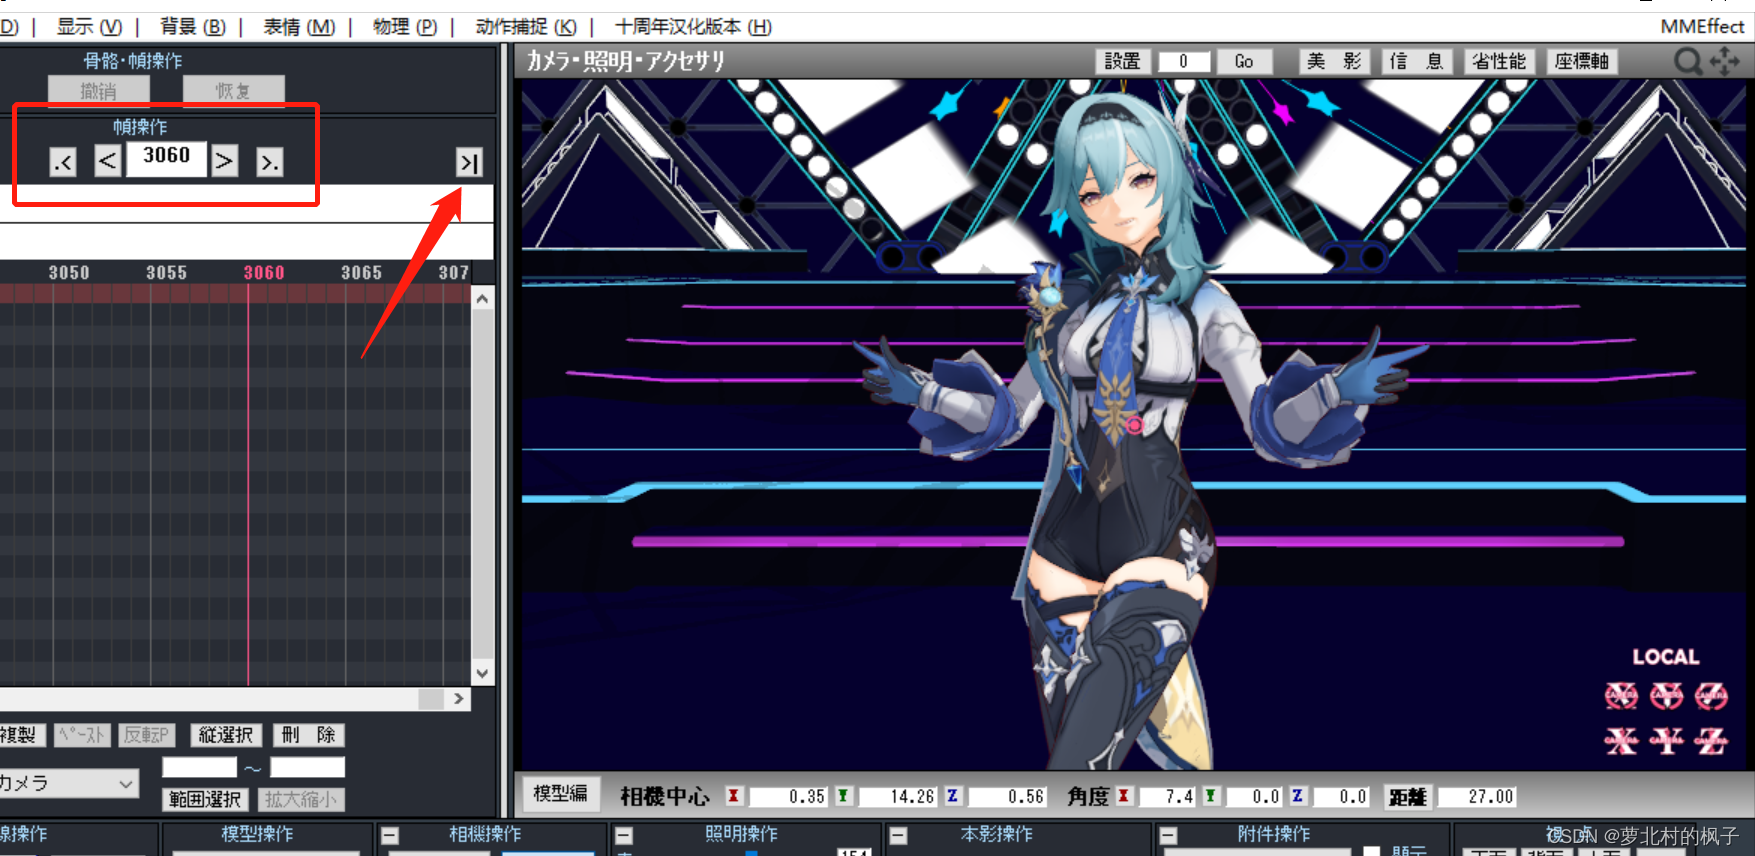Click the local Y rotate camera icon
1755x856 pixels.
(x=1666, y=695)
